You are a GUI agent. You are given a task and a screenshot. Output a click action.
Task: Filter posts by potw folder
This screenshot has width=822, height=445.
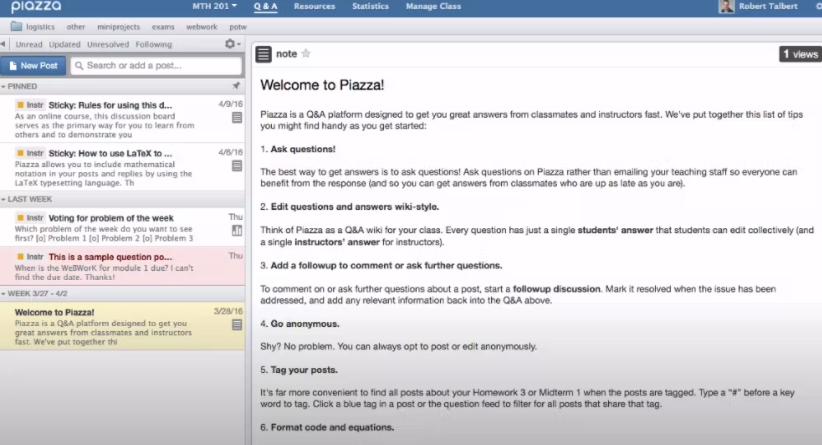tap(237, 27)
